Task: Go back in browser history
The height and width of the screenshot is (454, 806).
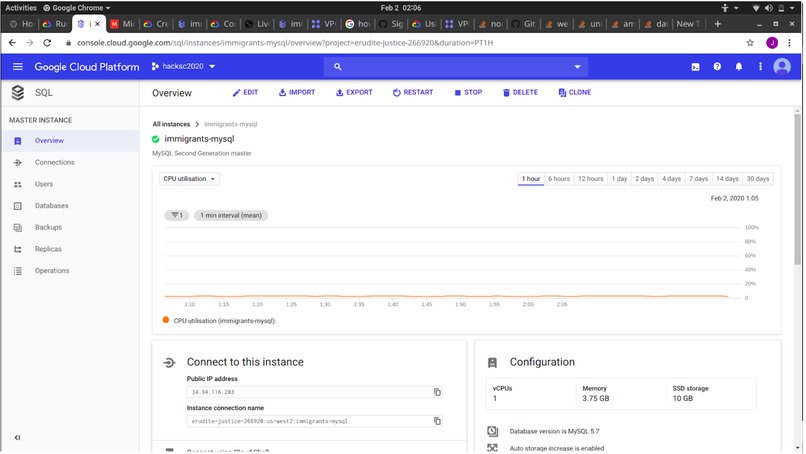Action: coord(12,43)
